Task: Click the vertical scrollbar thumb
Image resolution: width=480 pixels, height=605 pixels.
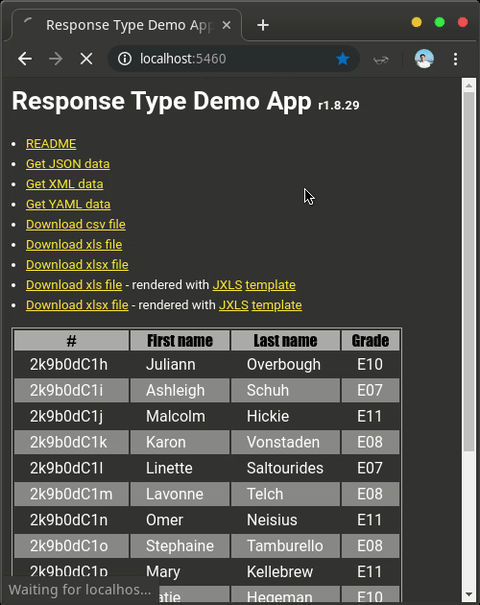Action: (x=469, y=272)
